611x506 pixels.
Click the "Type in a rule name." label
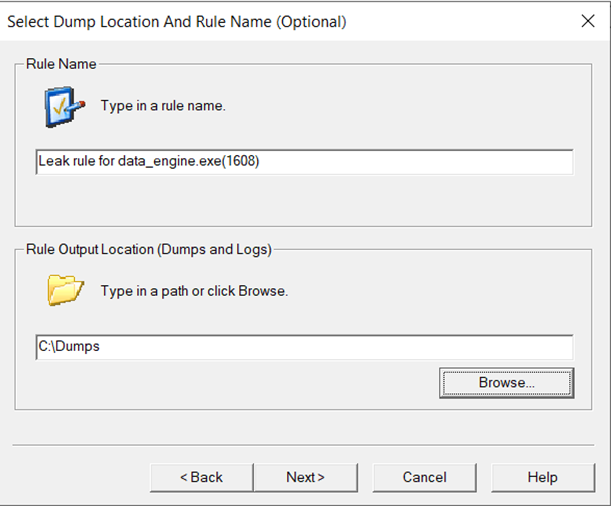163,106
